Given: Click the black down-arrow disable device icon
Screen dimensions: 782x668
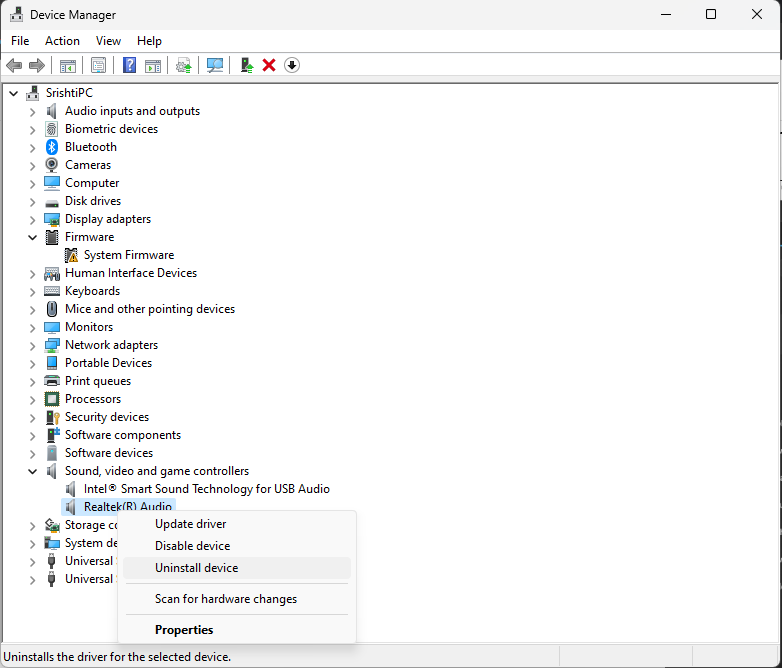Looking at the screenshot, I should pos(292,65).
